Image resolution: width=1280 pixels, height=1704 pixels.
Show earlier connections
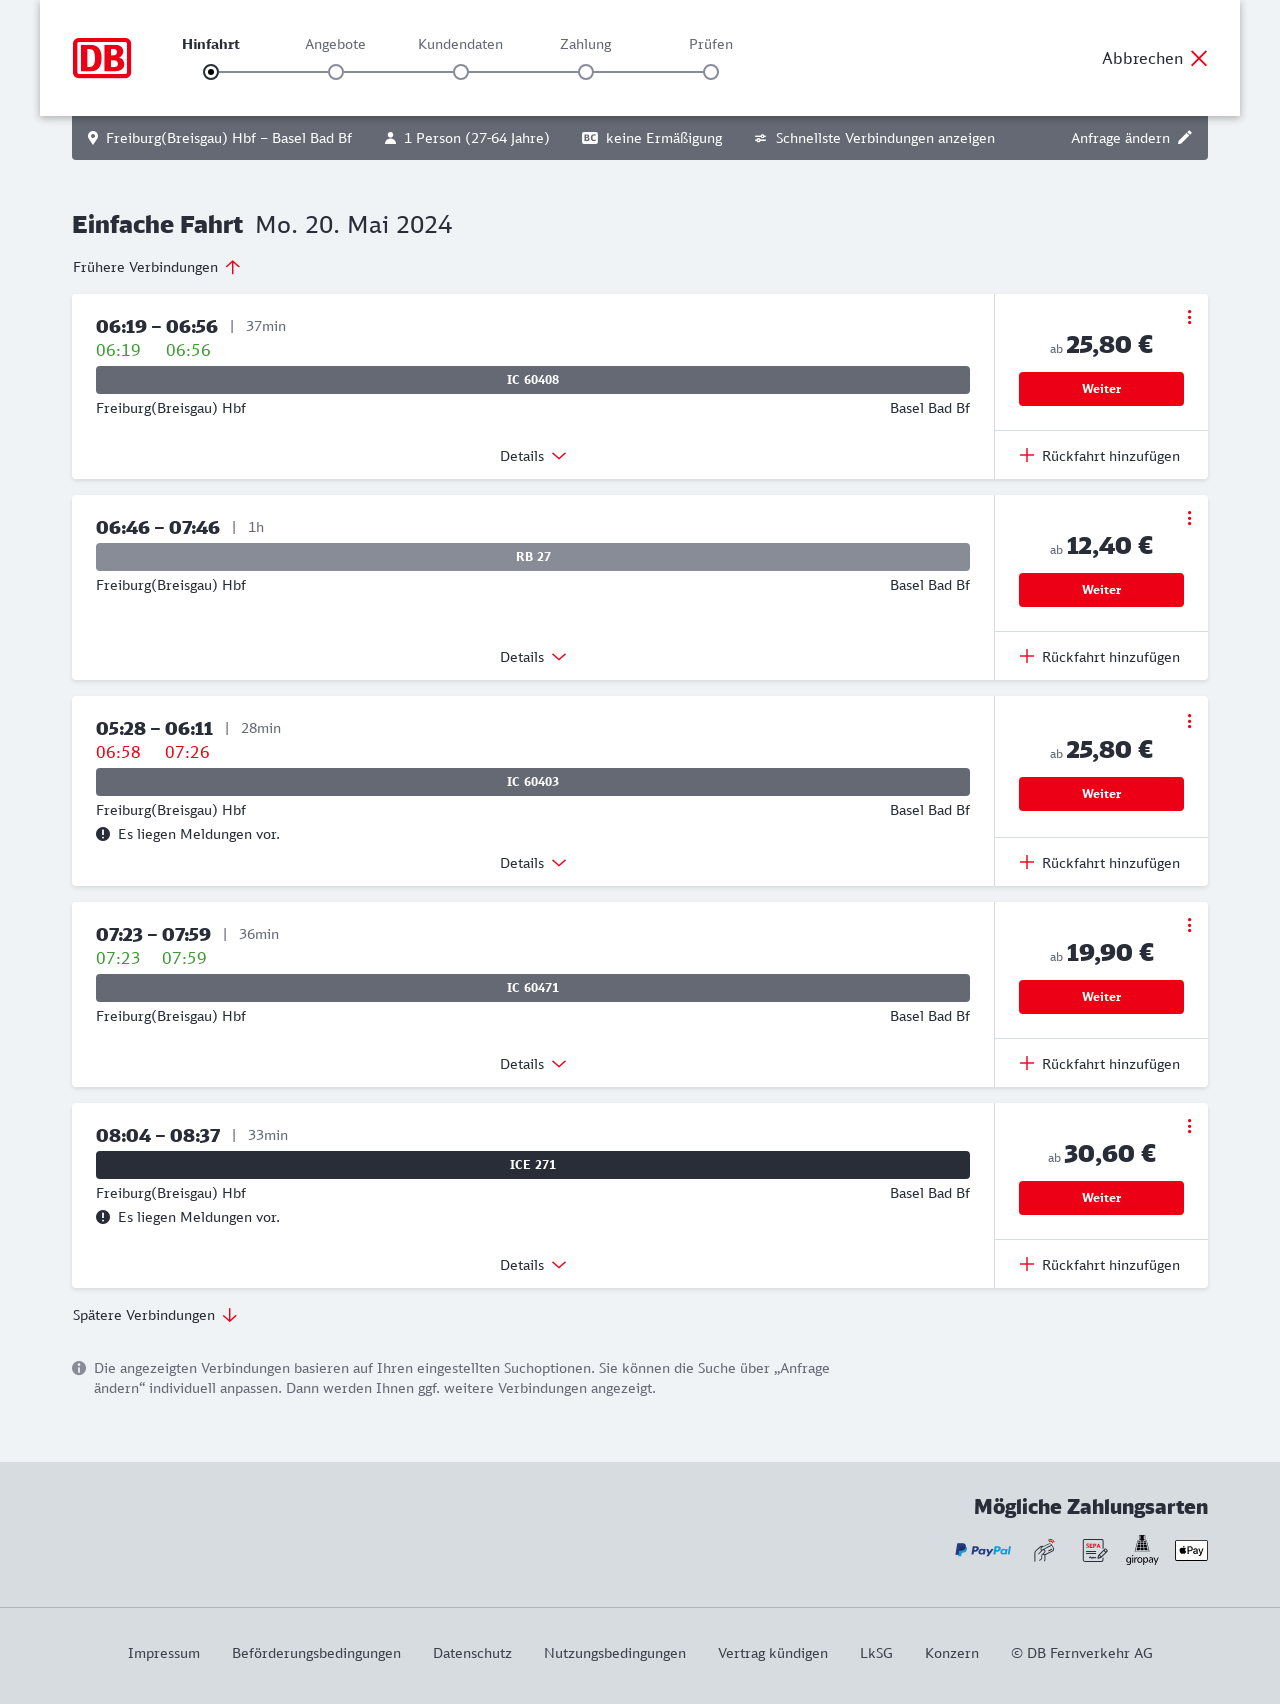(157, 267)
